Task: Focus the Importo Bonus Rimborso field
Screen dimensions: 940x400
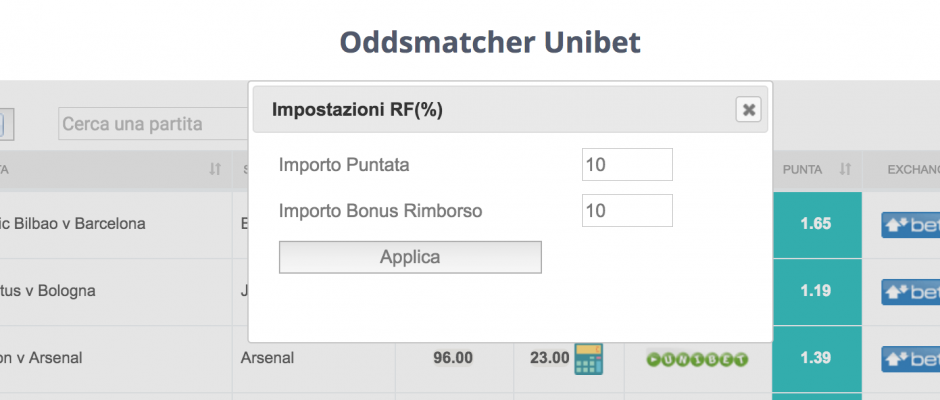Action: [627, 210]
